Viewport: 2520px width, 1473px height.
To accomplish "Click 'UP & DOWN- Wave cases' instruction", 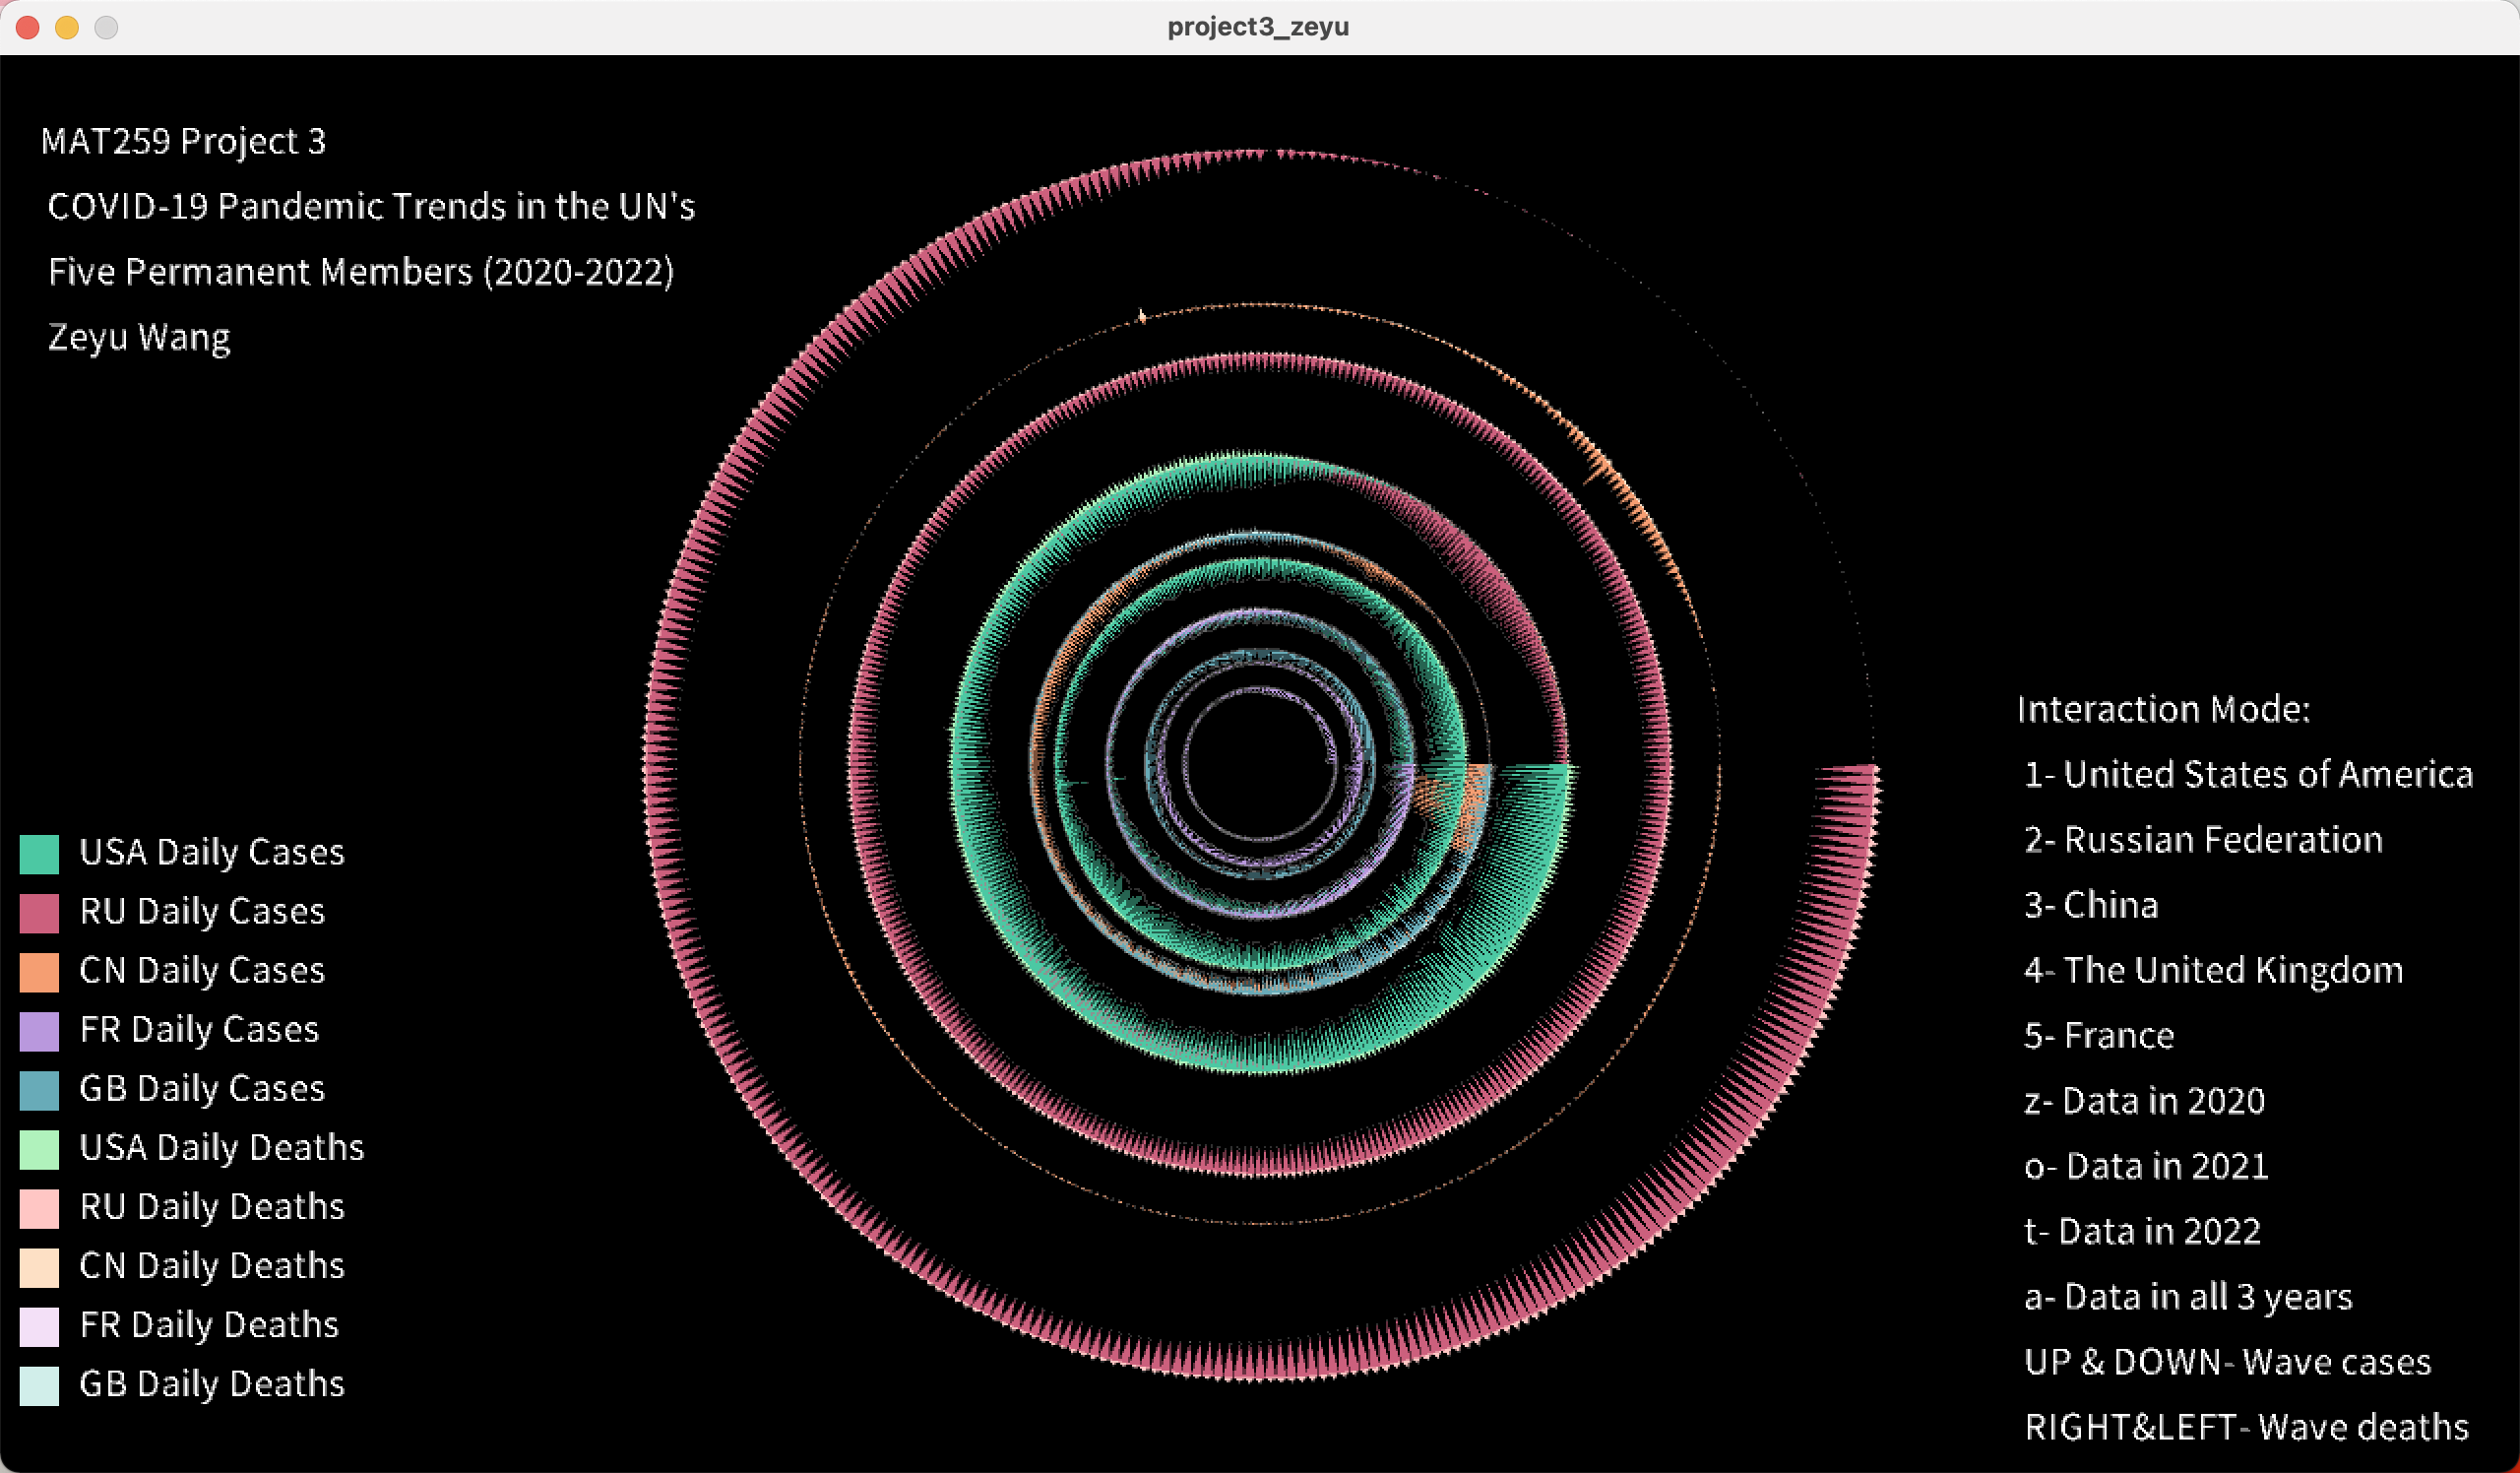I will click(x=2226, y=1362).
